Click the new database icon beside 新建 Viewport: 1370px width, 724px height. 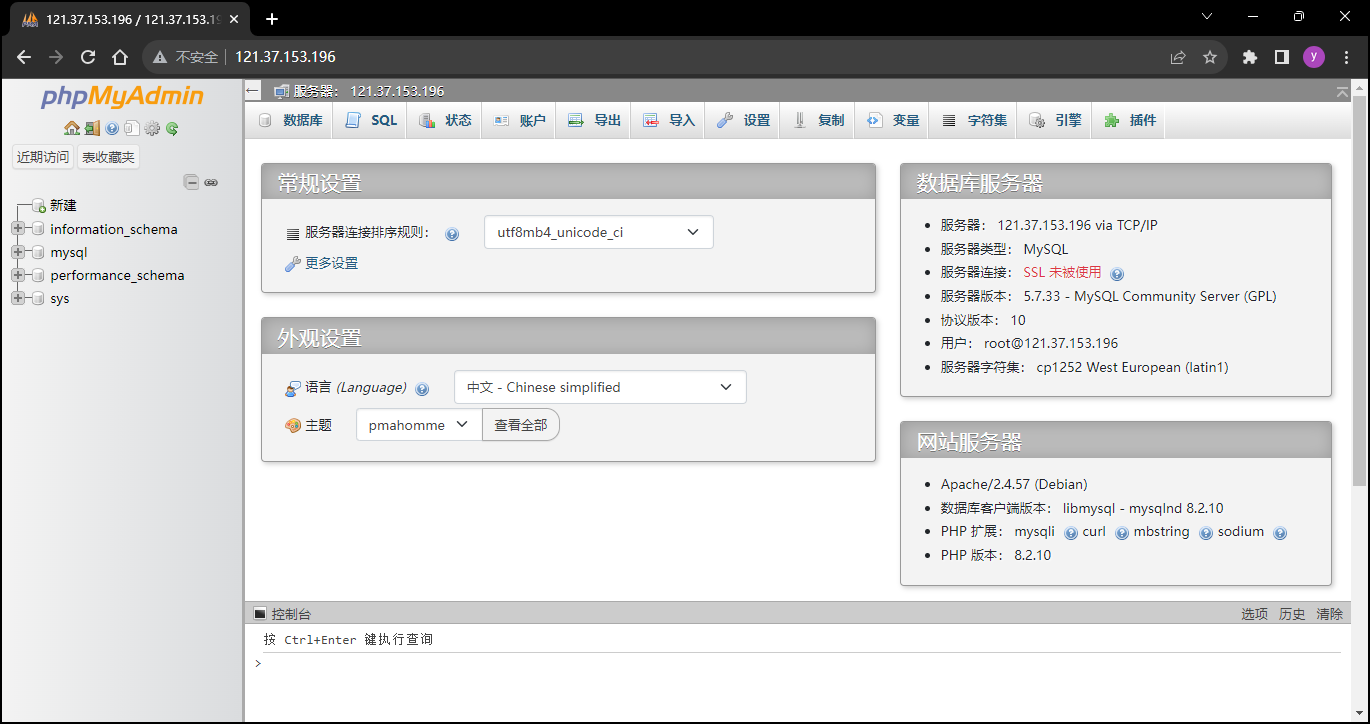(x=39, y=206)
